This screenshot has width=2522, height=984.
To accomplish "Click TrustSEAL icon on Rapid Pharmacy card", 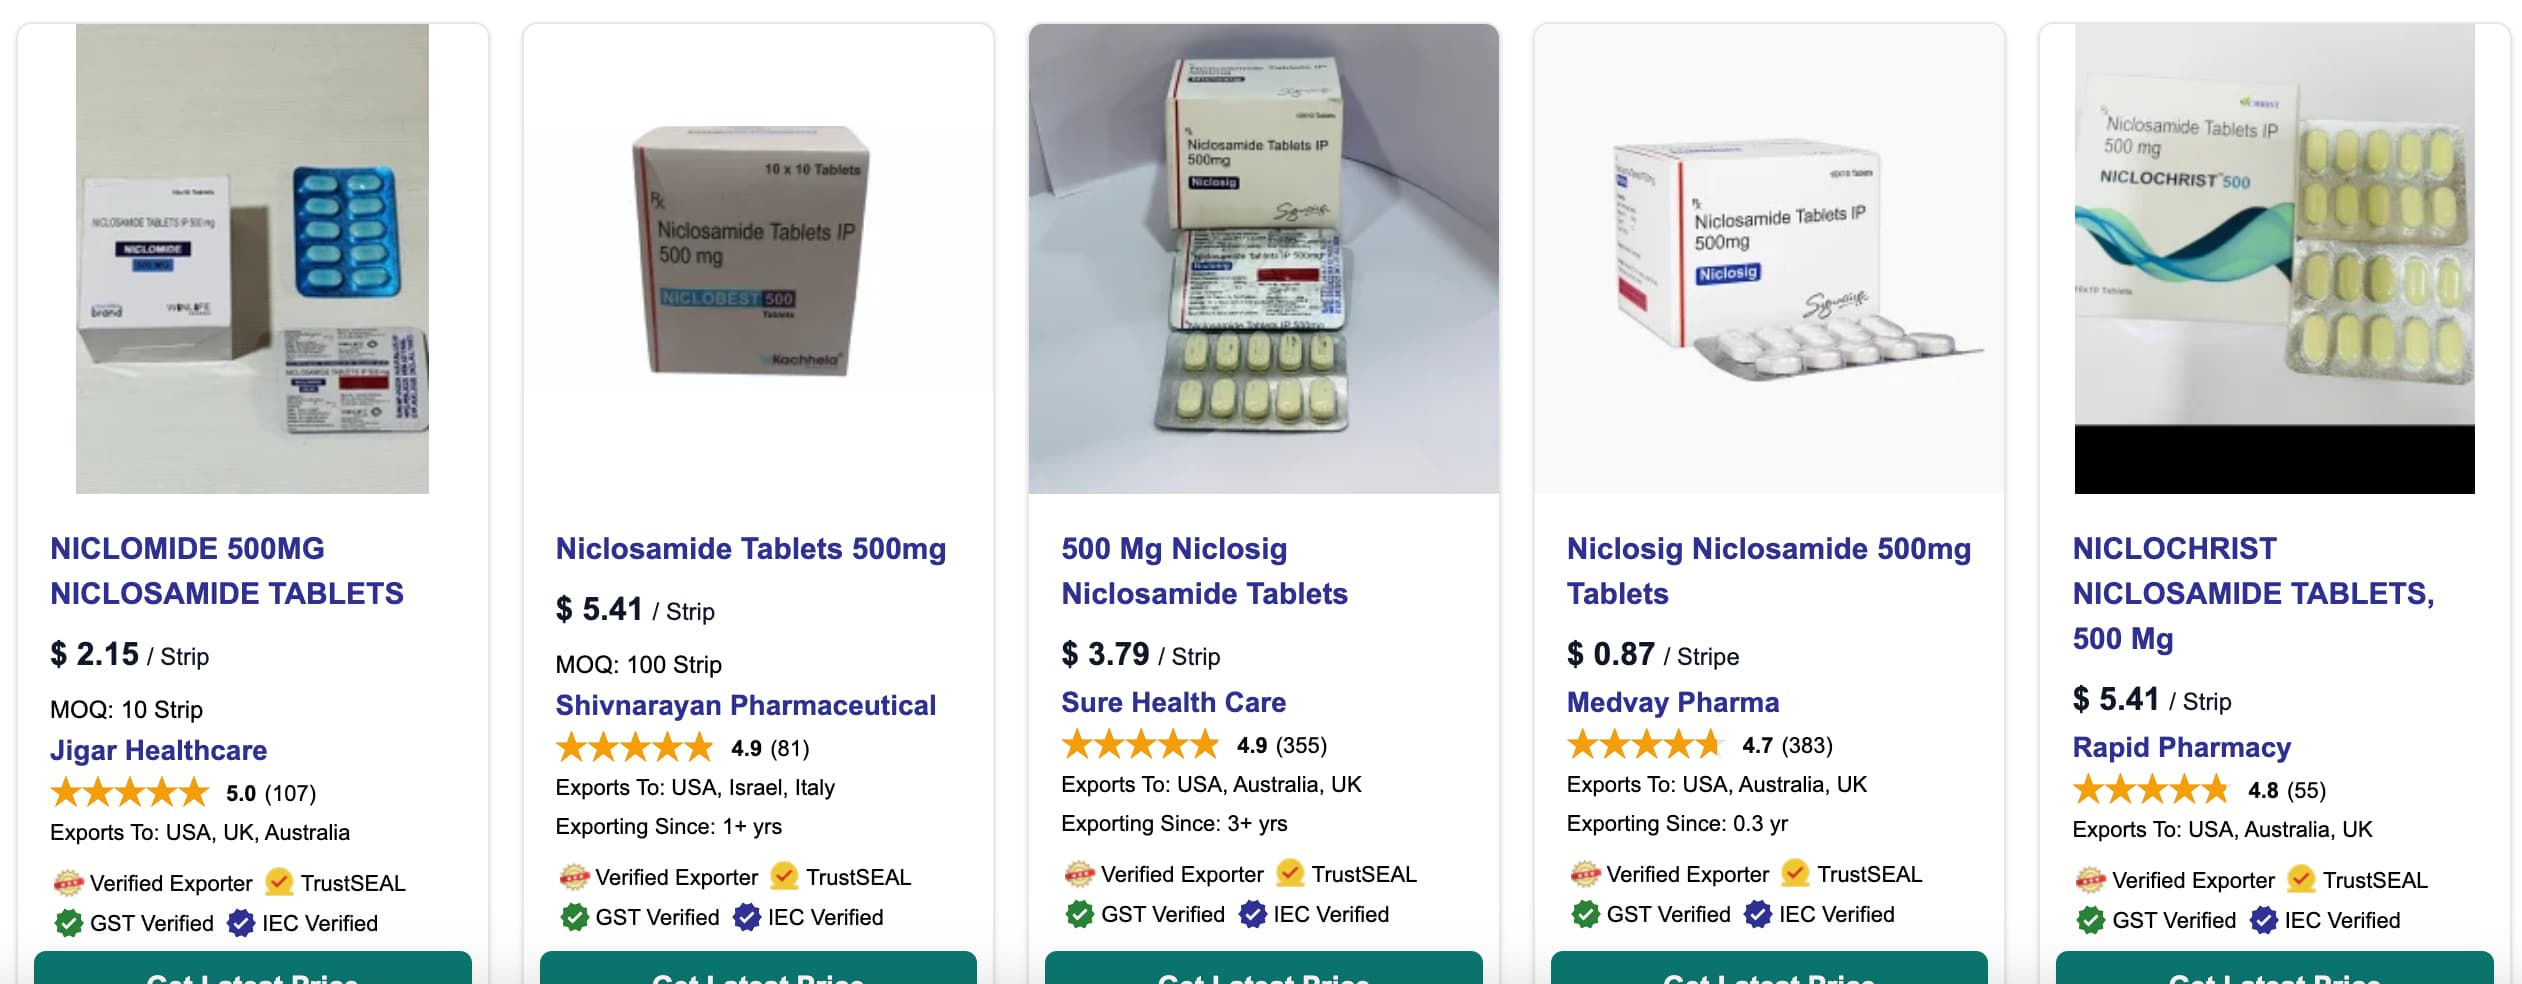I will 2301,880.
